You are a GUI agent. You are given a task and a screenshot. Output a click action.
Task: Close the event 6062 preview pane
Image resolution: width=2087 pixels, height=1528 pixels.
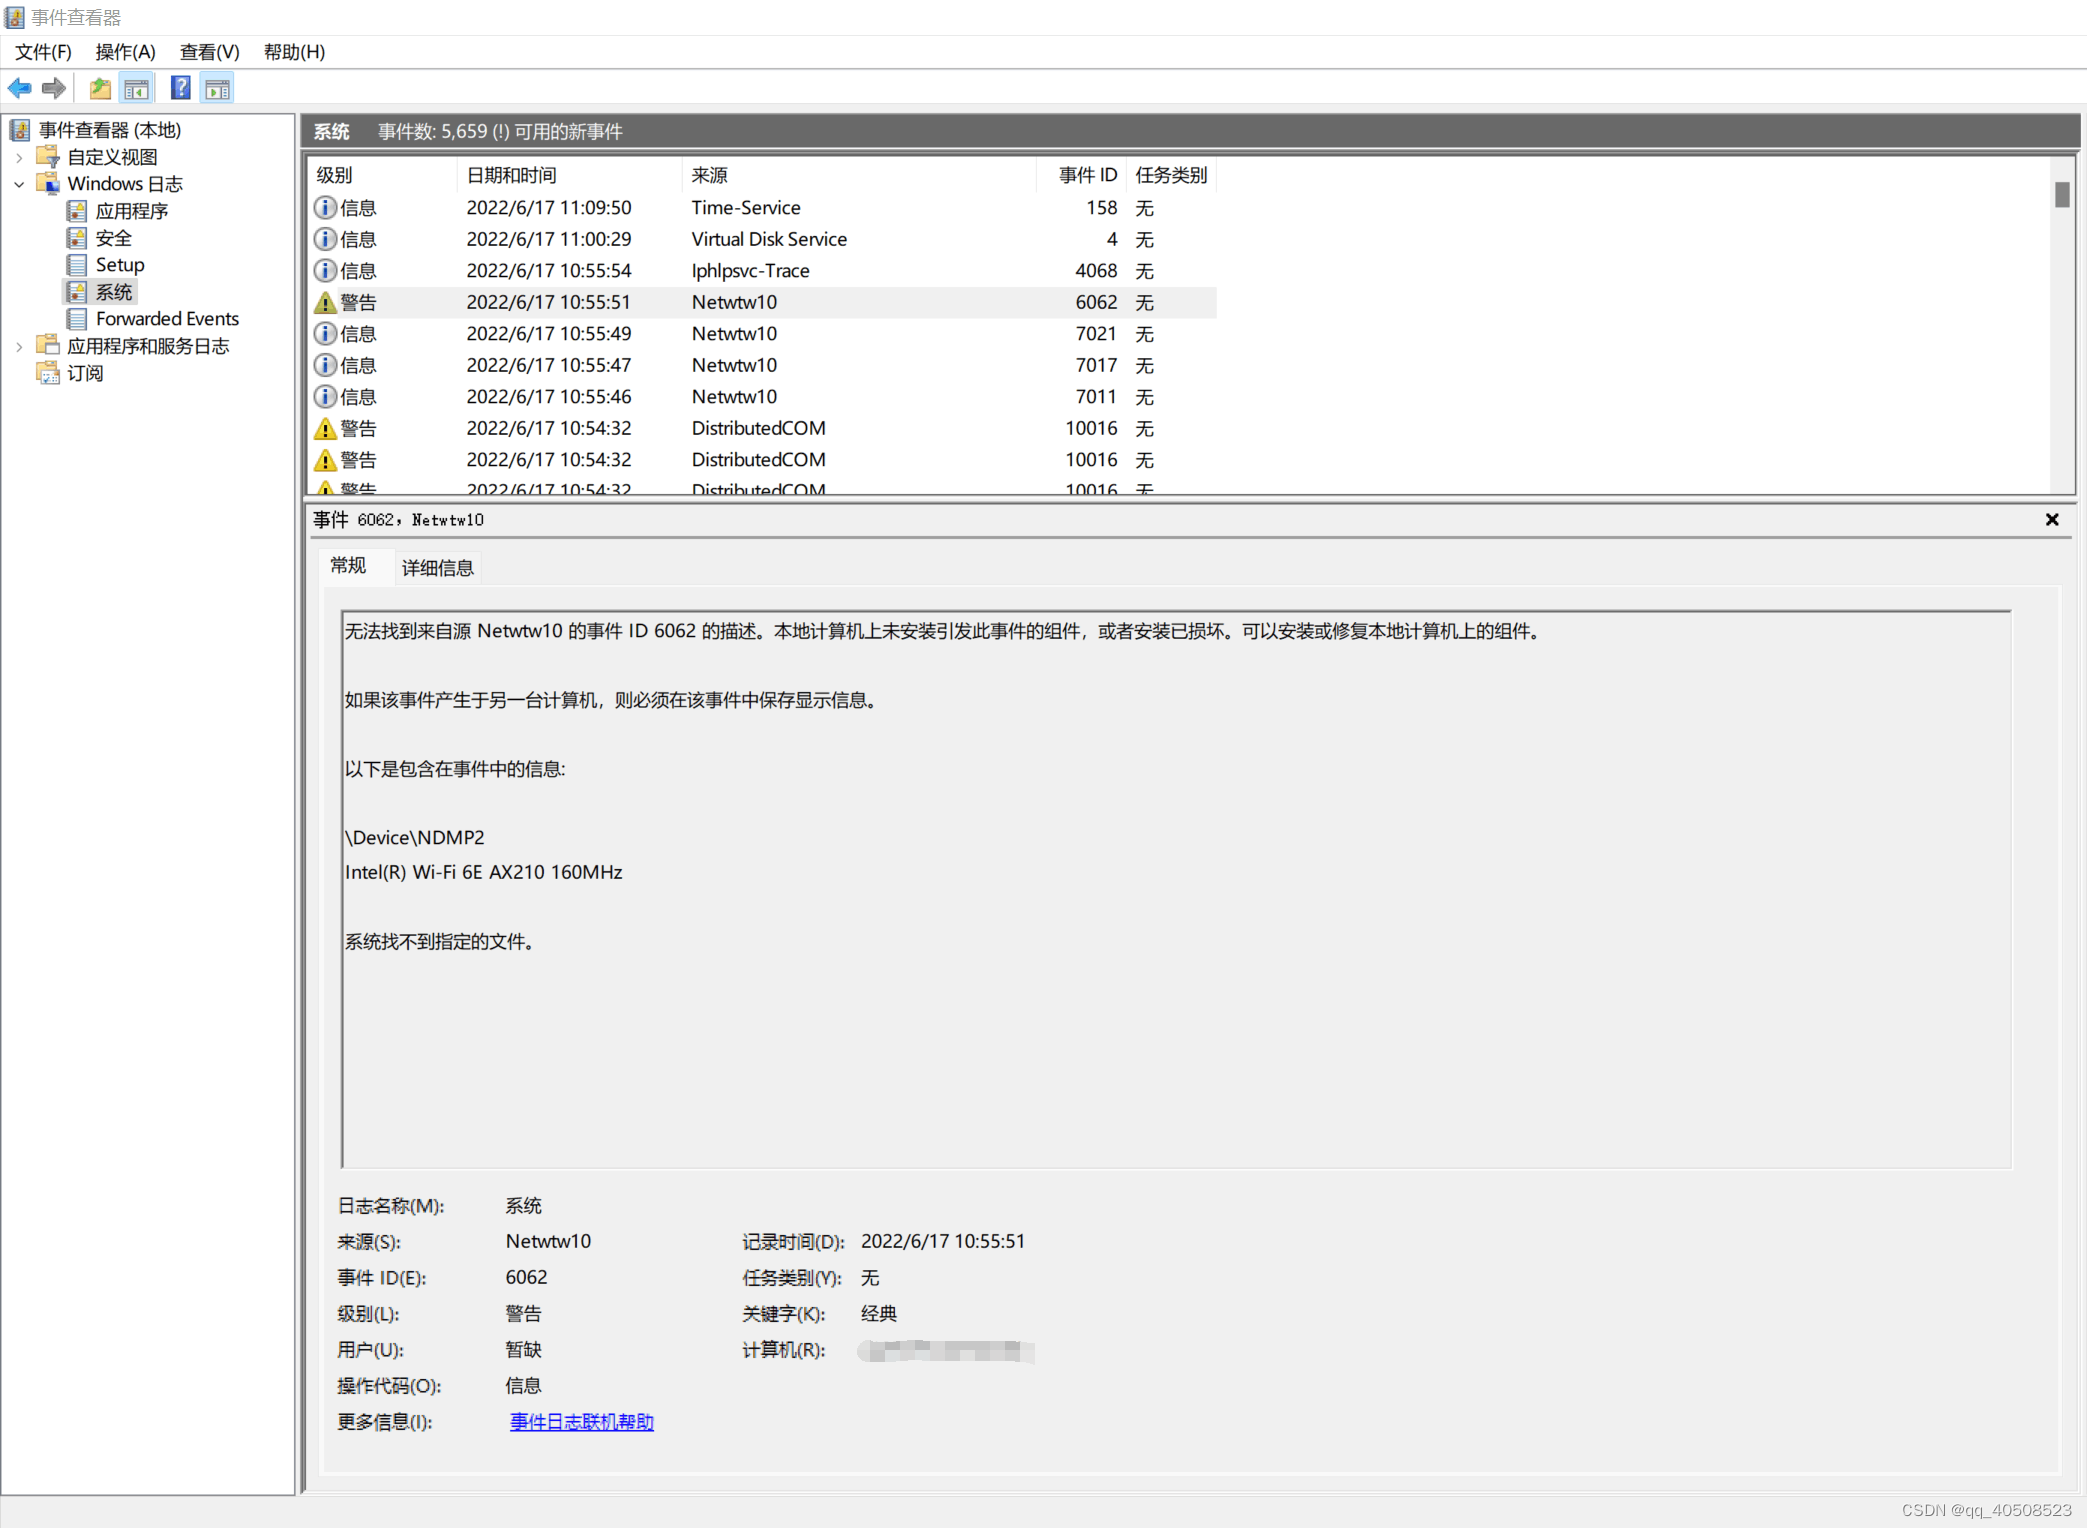click(2051, 520)
